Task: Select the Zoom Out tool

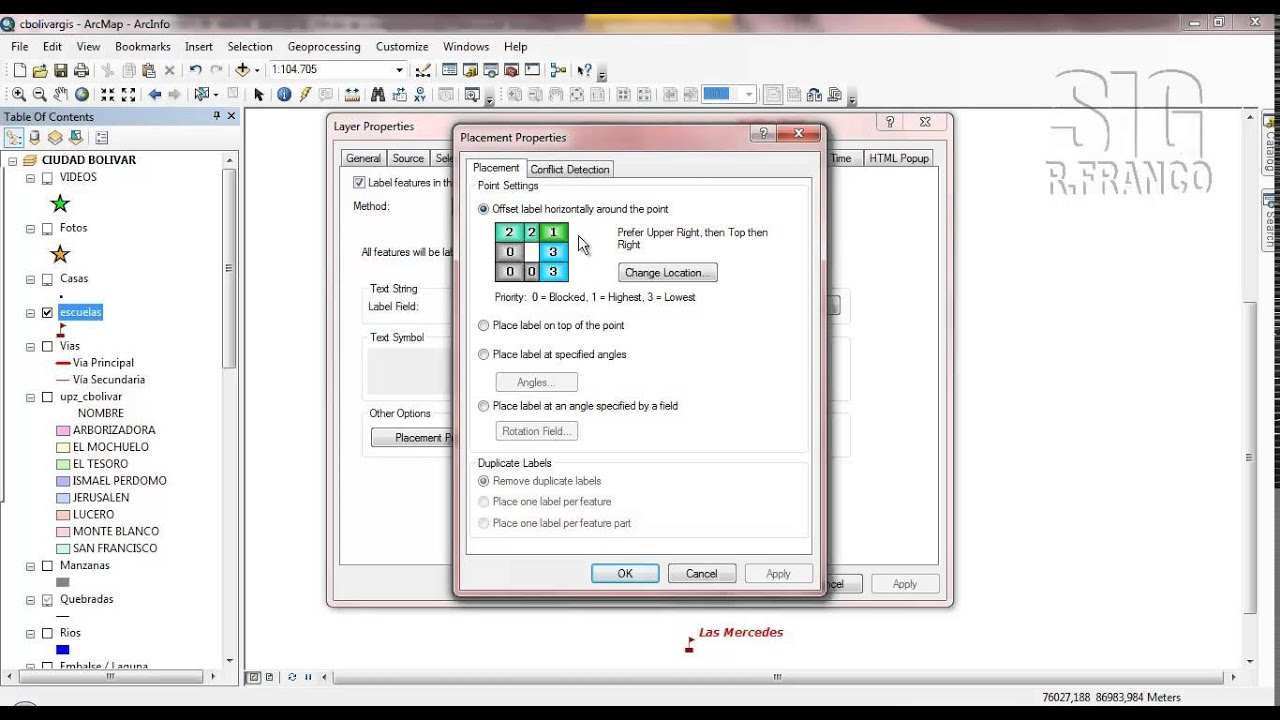Action: 39,95
